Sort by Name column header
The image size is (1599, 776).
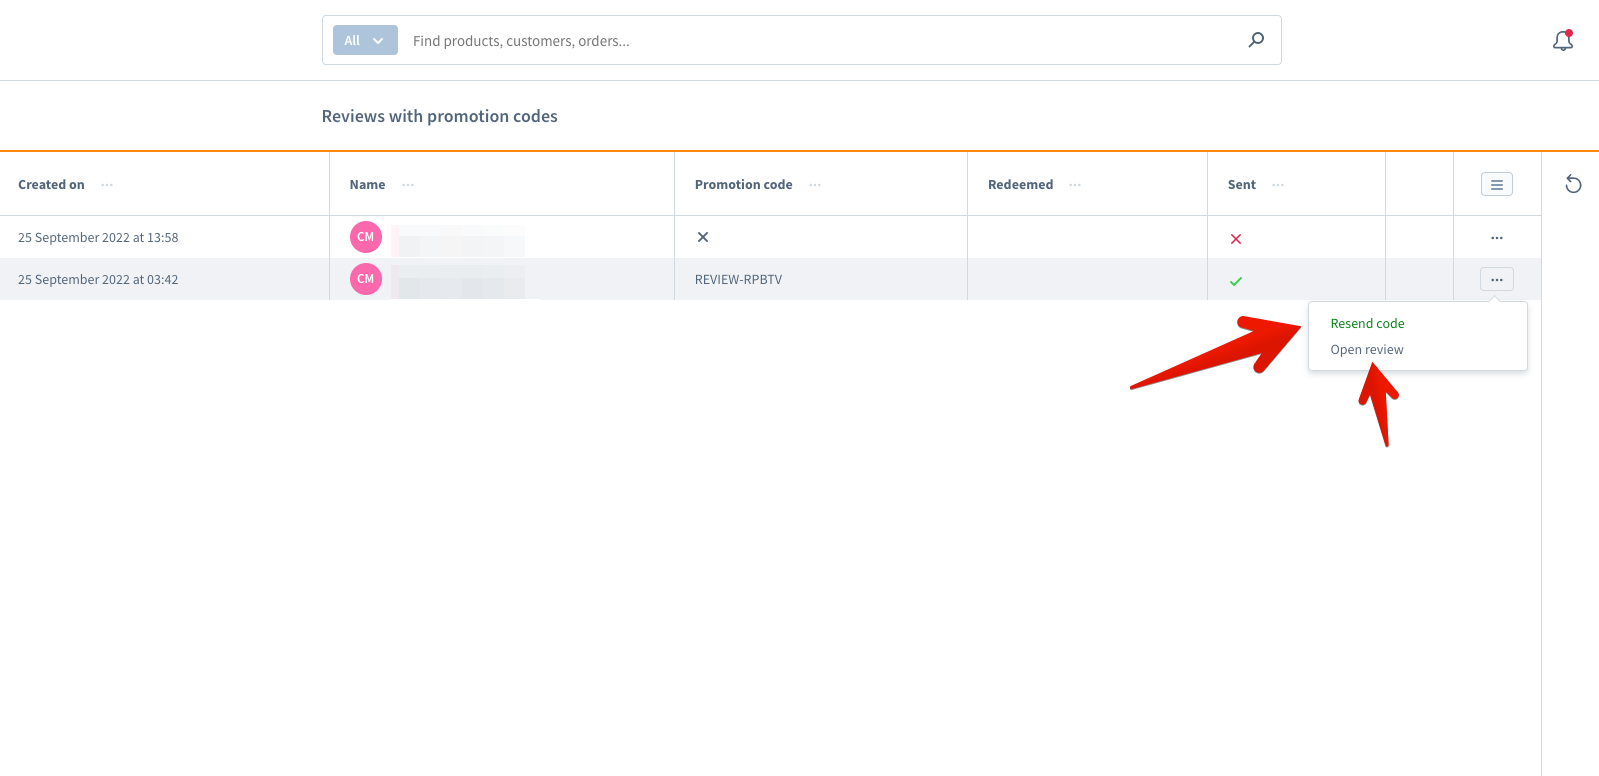[x=367, y=185]
